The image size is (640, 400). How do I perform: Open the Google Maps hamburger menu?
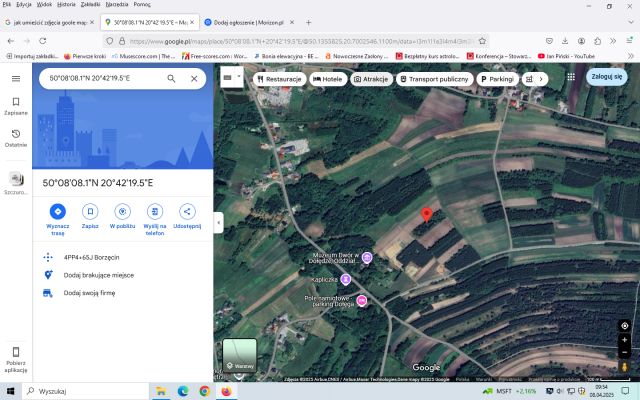click(x=16, y=78)
